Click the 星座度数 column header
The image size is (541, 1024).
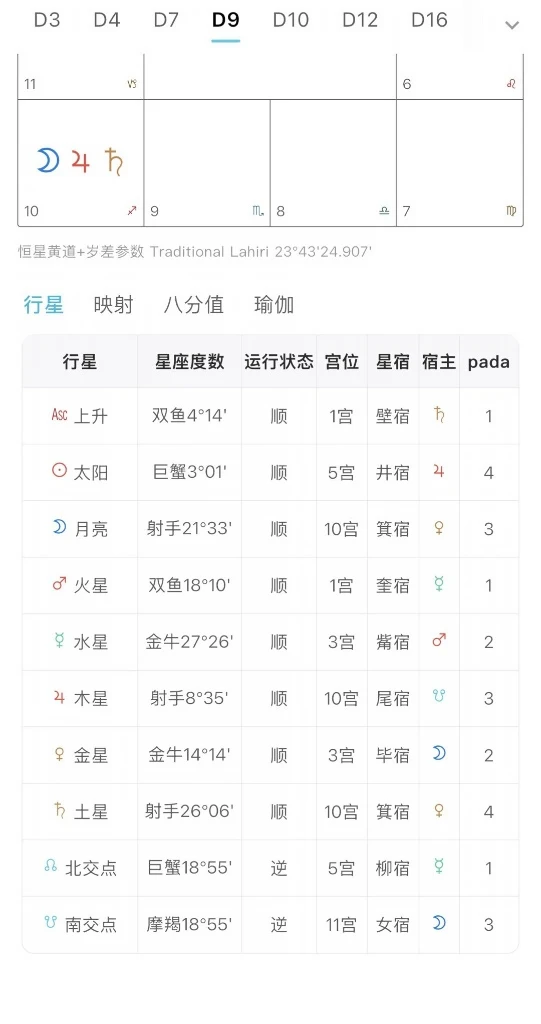click(189, 362)
